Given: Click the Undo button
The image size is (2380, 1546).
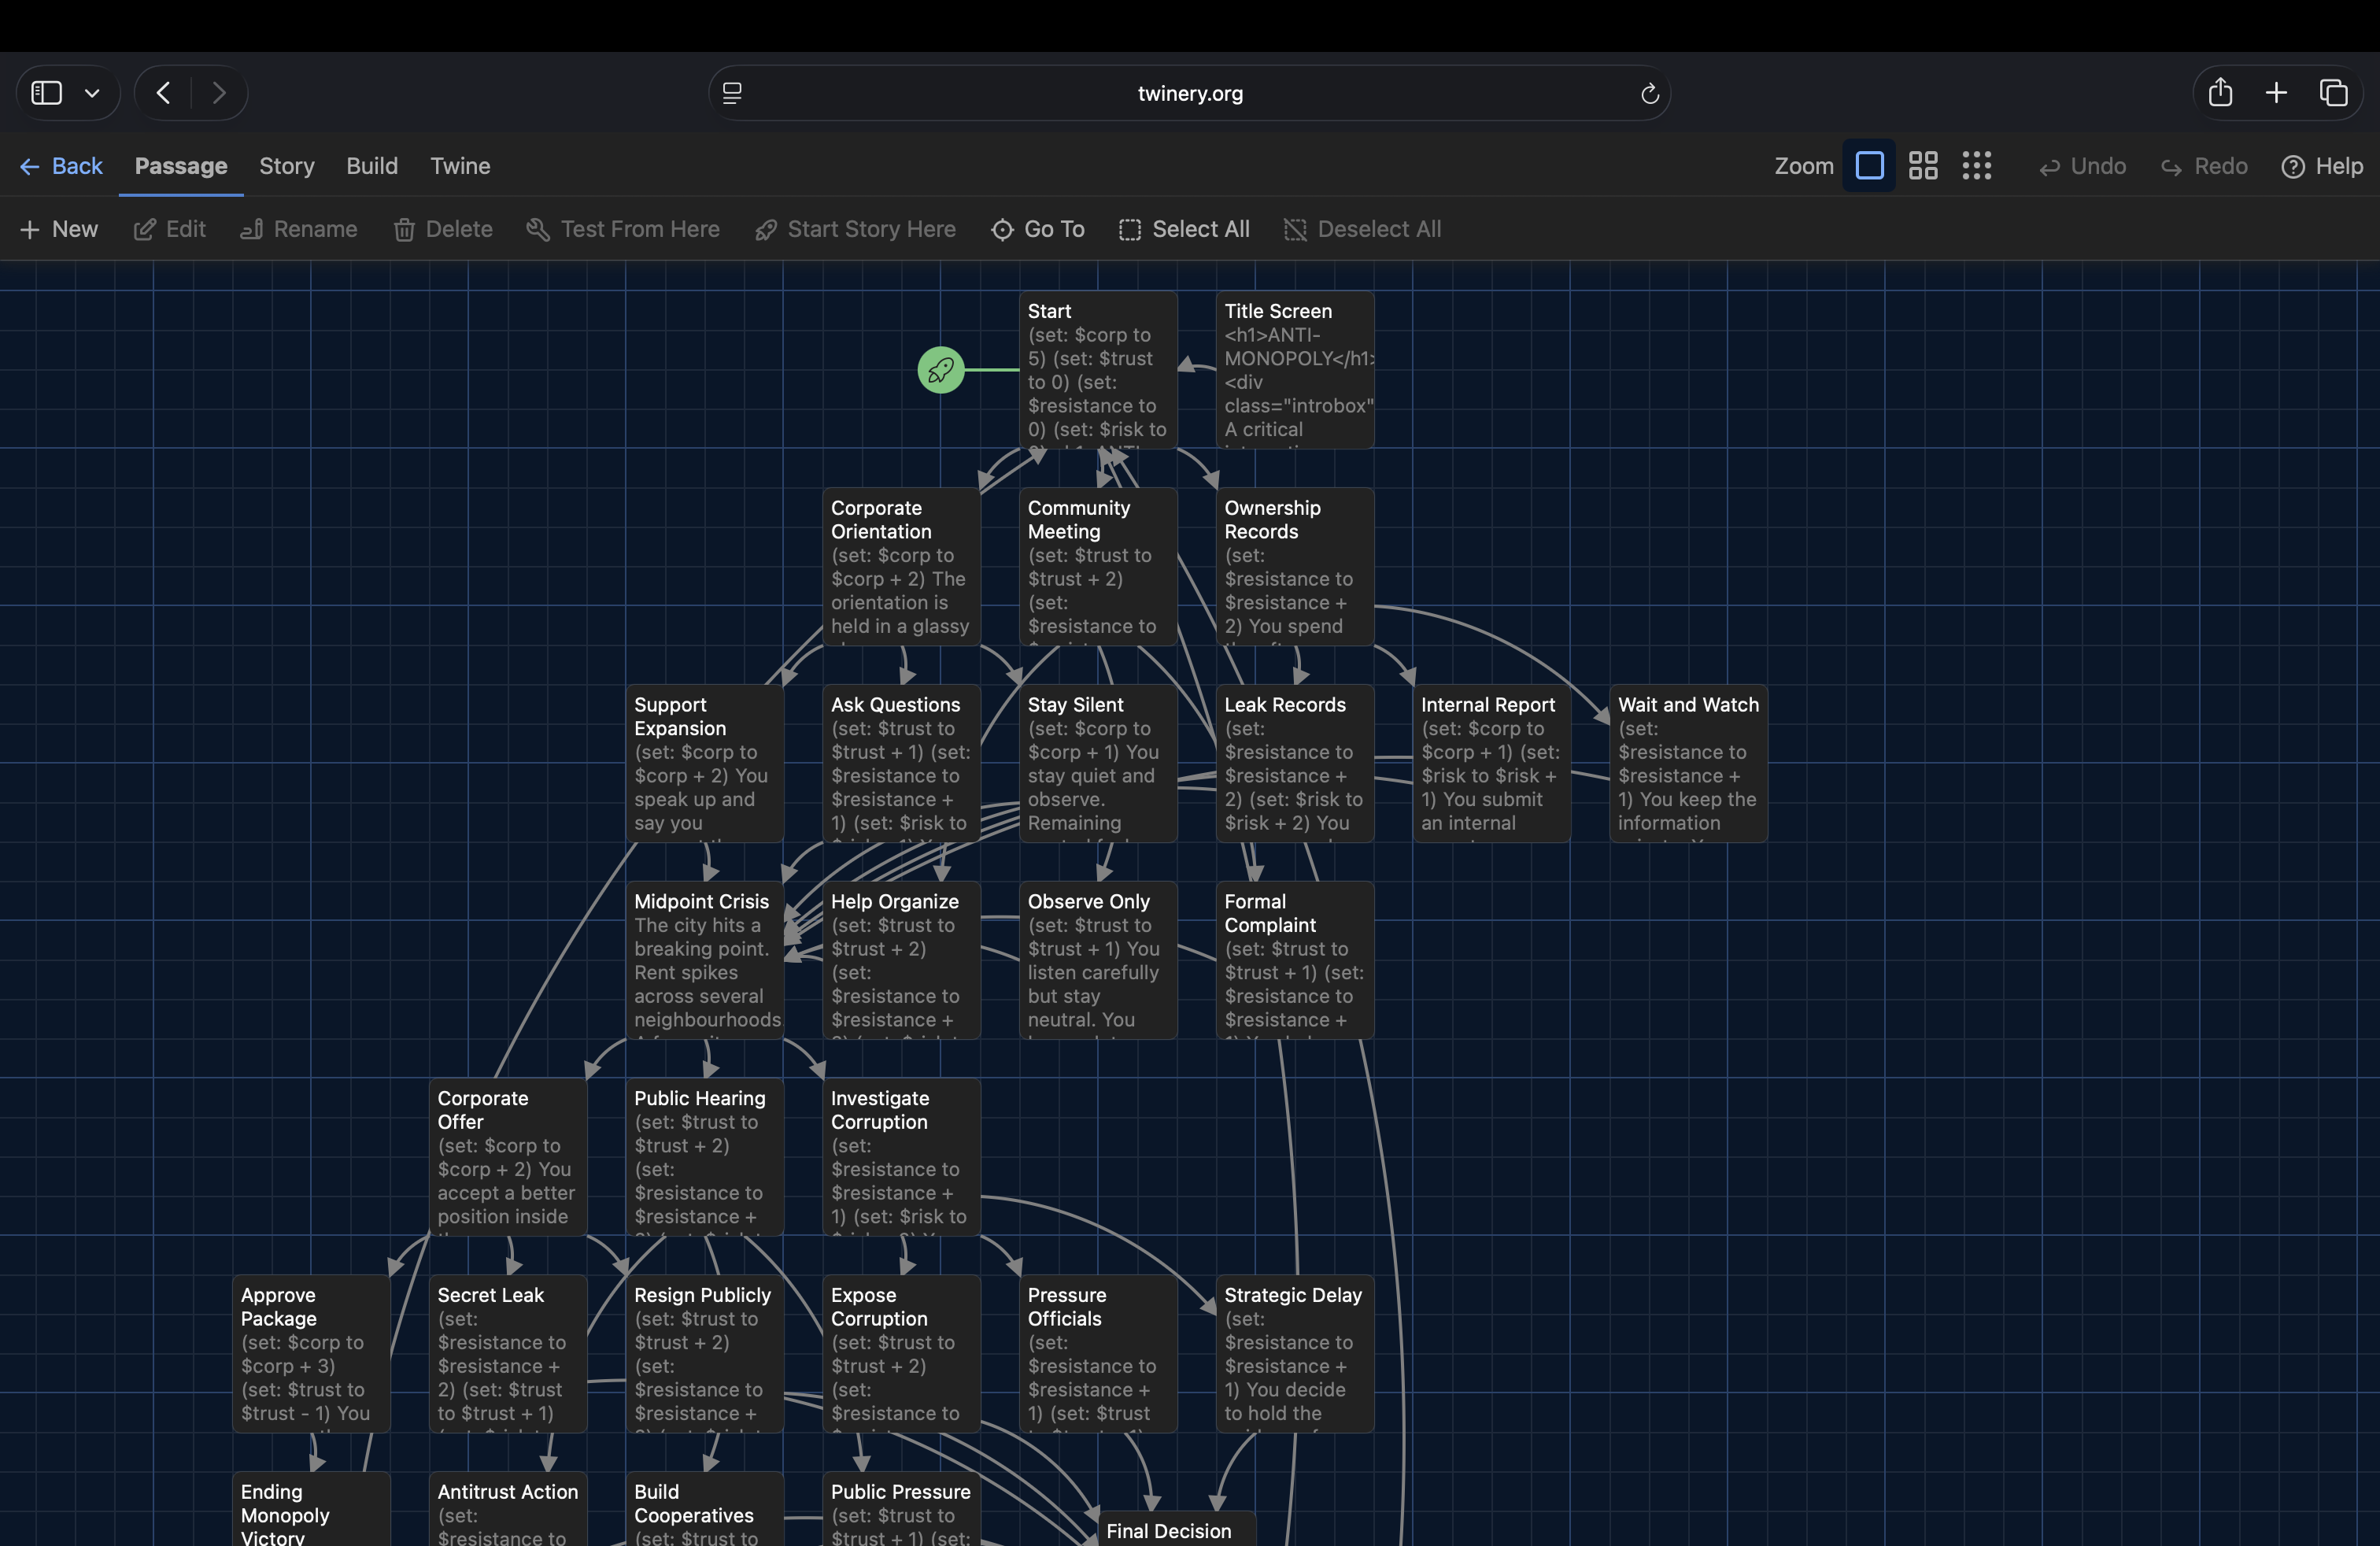Looking at the screenshot, I should coord(2083,166).
